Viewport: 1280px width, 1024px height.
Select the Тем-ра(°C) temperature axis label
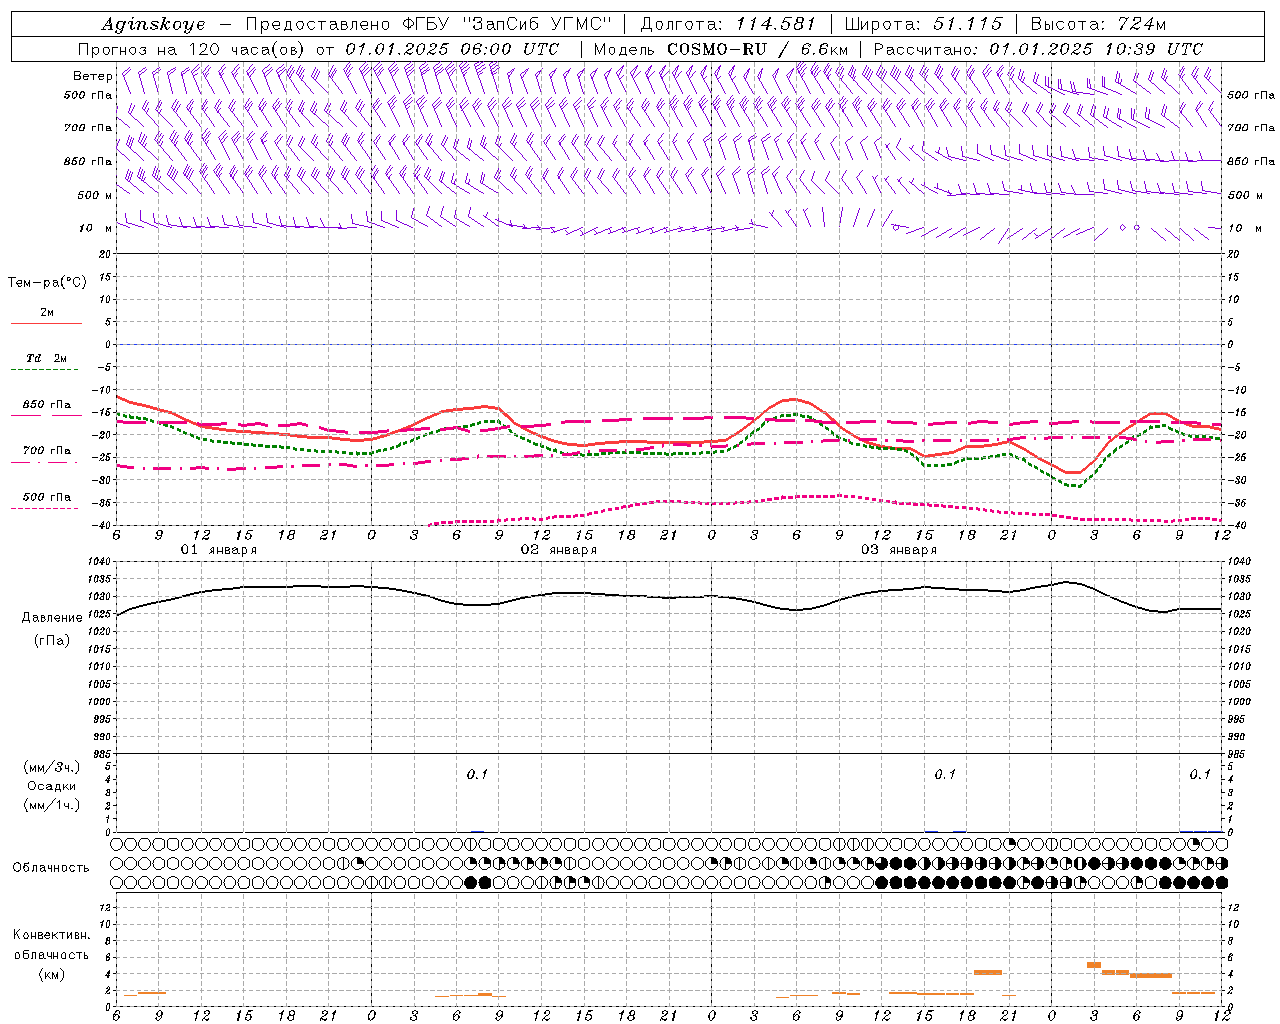pos(47,282)
